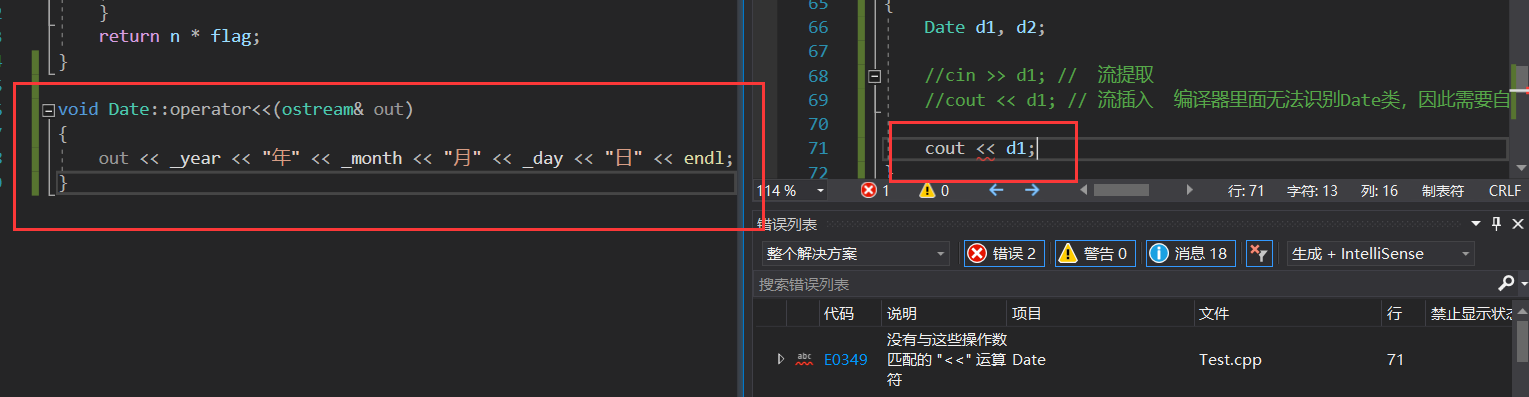
Task: Collapse the comment block at line 68
Action: 875,76
